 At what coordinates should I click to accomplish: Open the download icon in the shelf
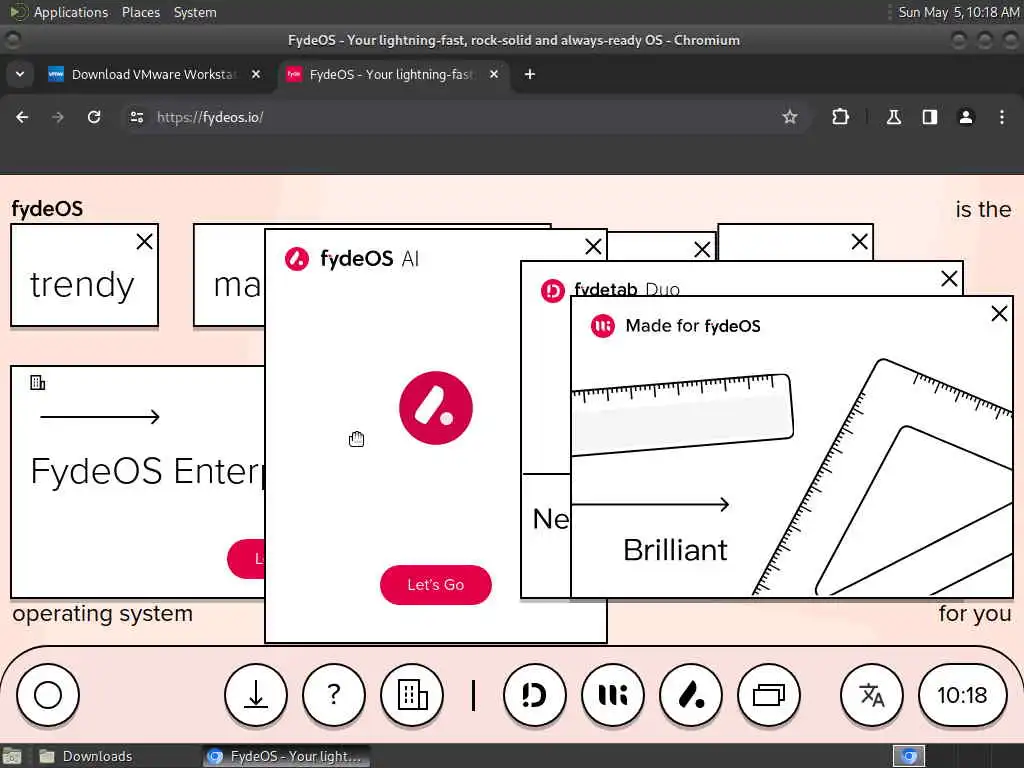pyautogui.click(x=256, y=695)
